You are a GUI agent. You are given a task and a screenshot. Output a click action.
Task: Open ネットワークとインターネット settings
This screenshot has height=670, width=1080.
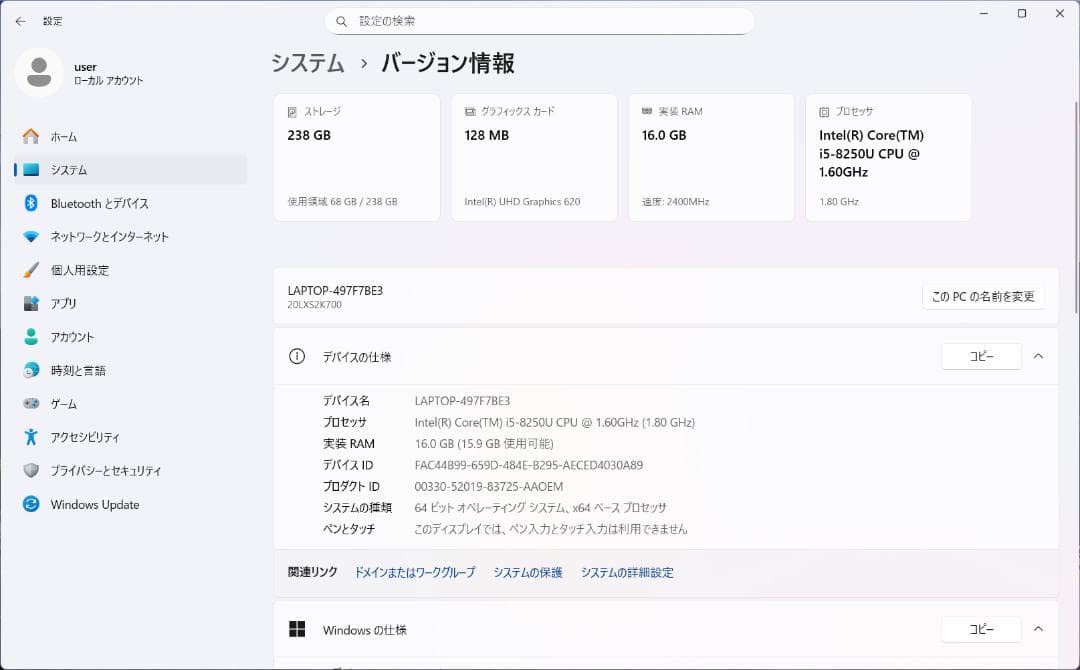111,237
